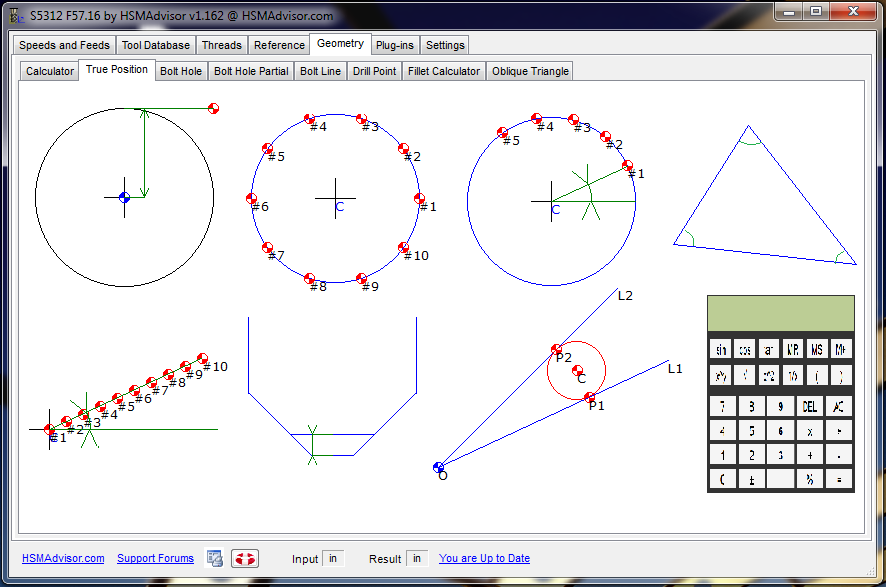
Task: Click the Input unit field showing 'in'
Action: coord(333,558)
